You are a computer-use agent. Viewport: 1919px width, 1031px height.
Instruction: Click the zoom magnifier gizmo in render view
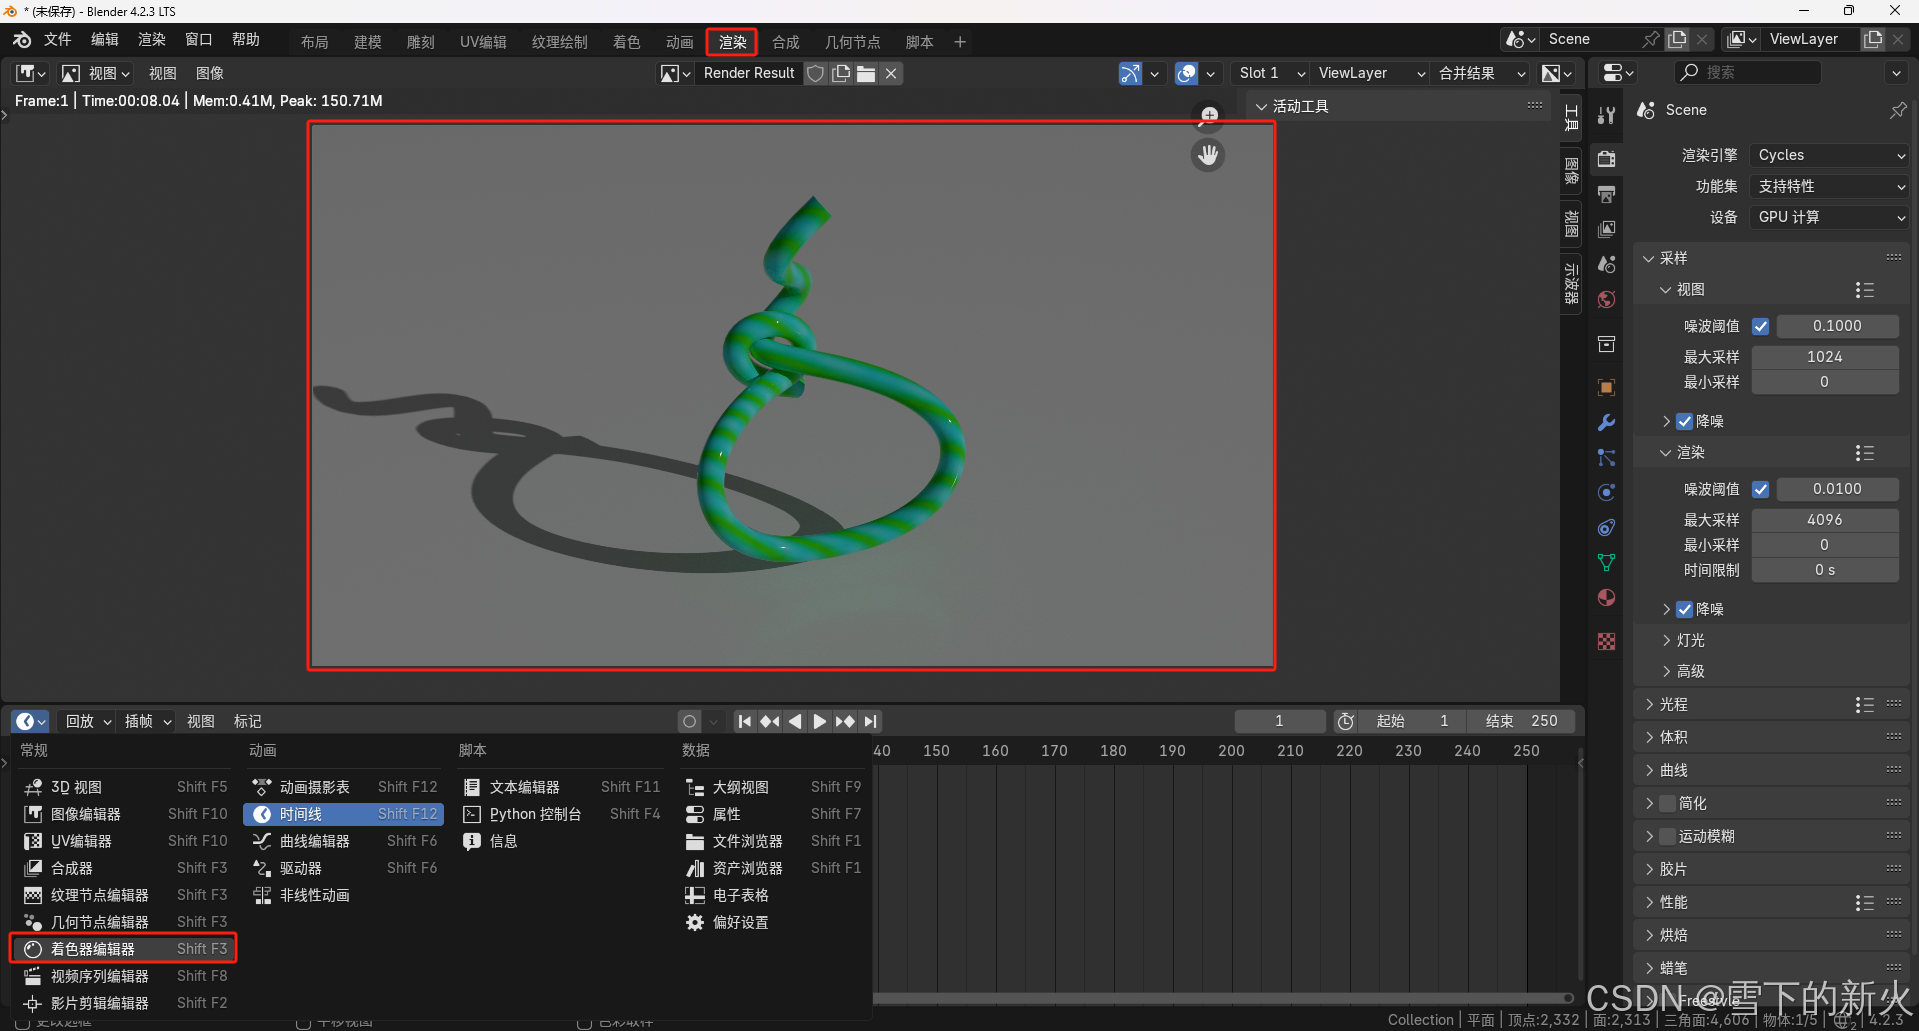pyautogui.click(x=1209, y=116)
